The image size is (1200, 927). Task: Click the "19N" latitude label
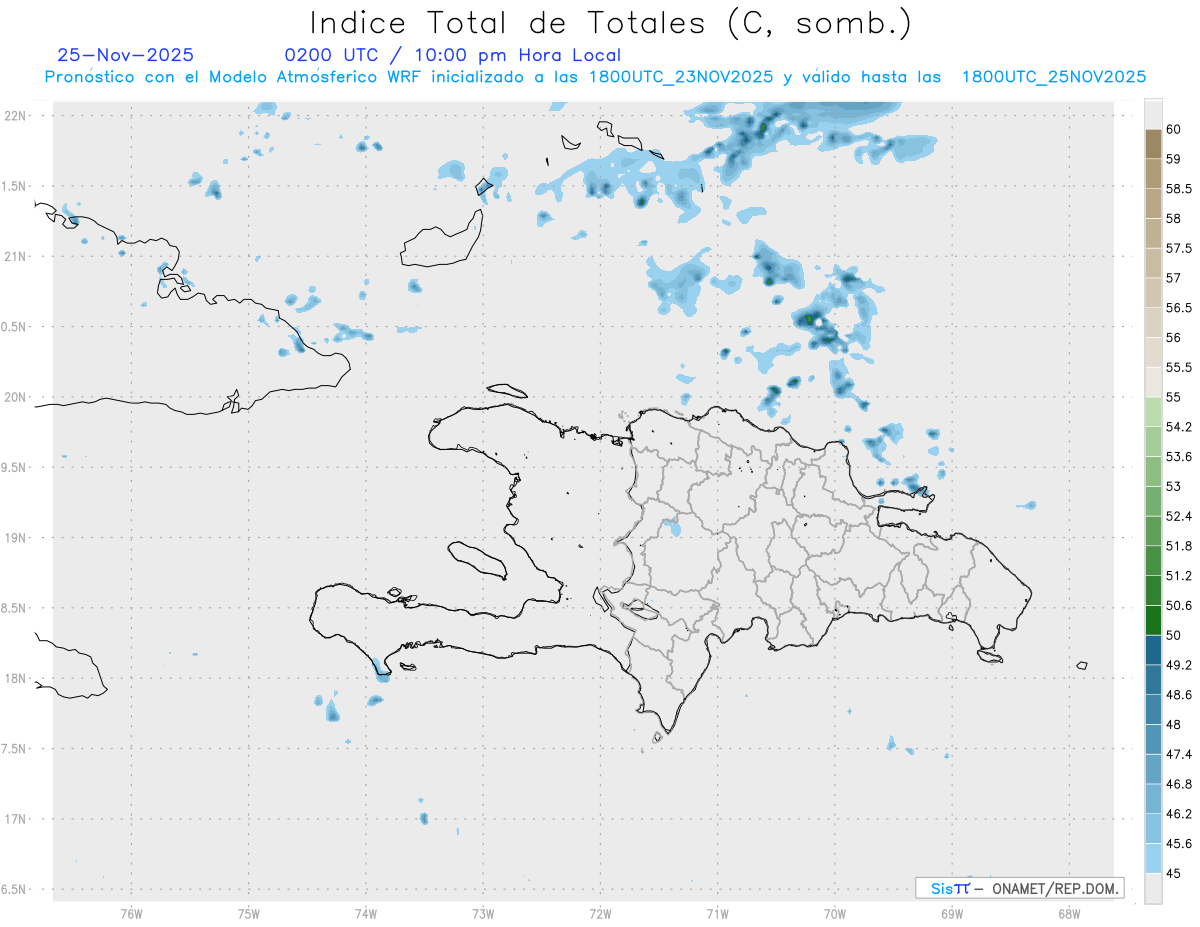tap(16, 537)
